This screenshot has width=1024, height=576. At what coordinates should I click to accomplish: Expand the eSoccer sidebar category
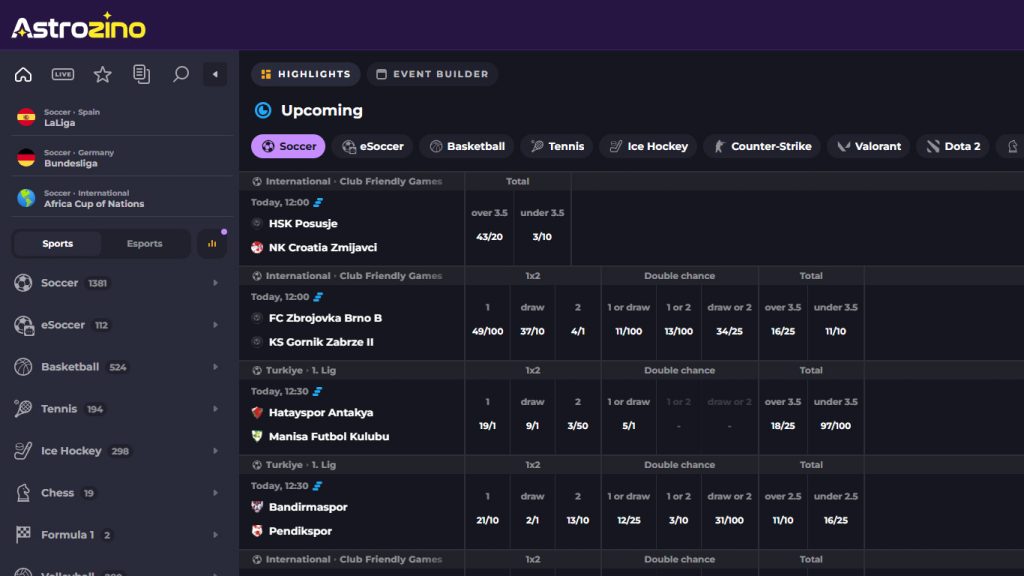tap(216, 325)
